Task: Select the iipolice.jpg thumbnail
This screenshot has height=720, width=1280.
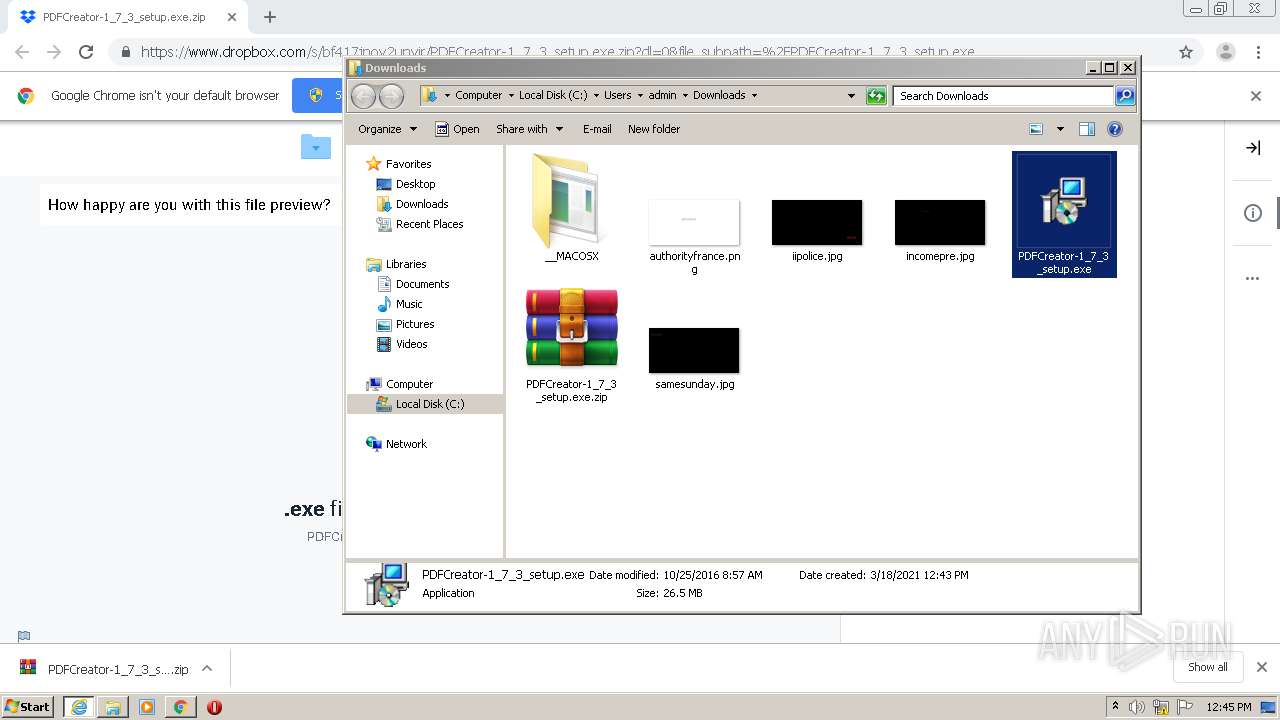Action: (817, 222)
